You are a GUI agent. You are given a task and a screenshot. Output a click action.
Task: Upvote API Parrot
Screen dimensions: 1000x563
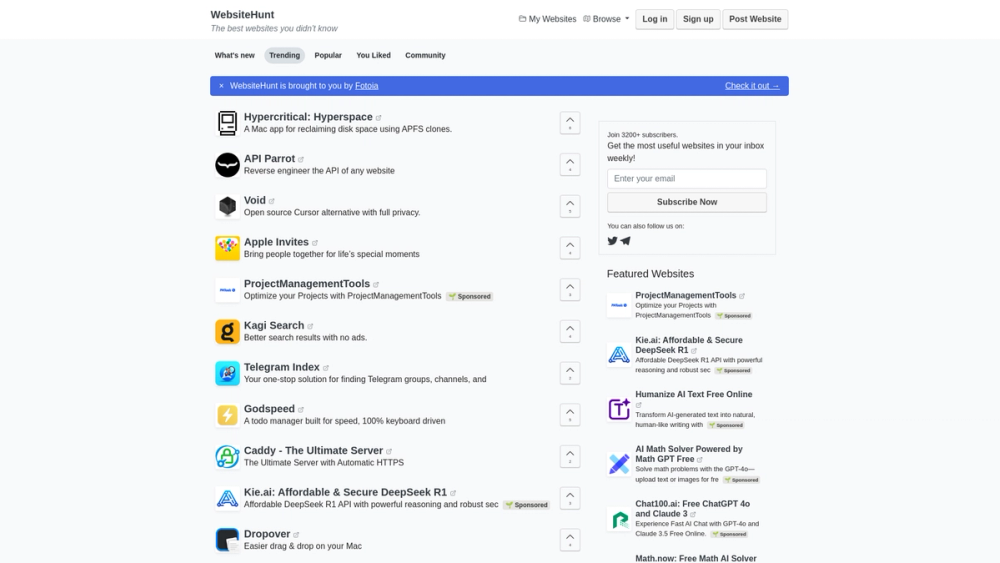[x=570, y=165]
